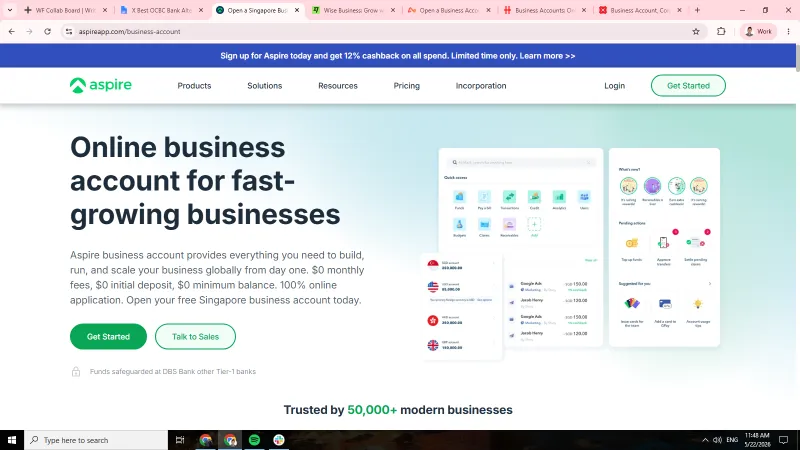This screenshot has height=450, width=800.
Task: Click the Login link
Action: point(614,86)
